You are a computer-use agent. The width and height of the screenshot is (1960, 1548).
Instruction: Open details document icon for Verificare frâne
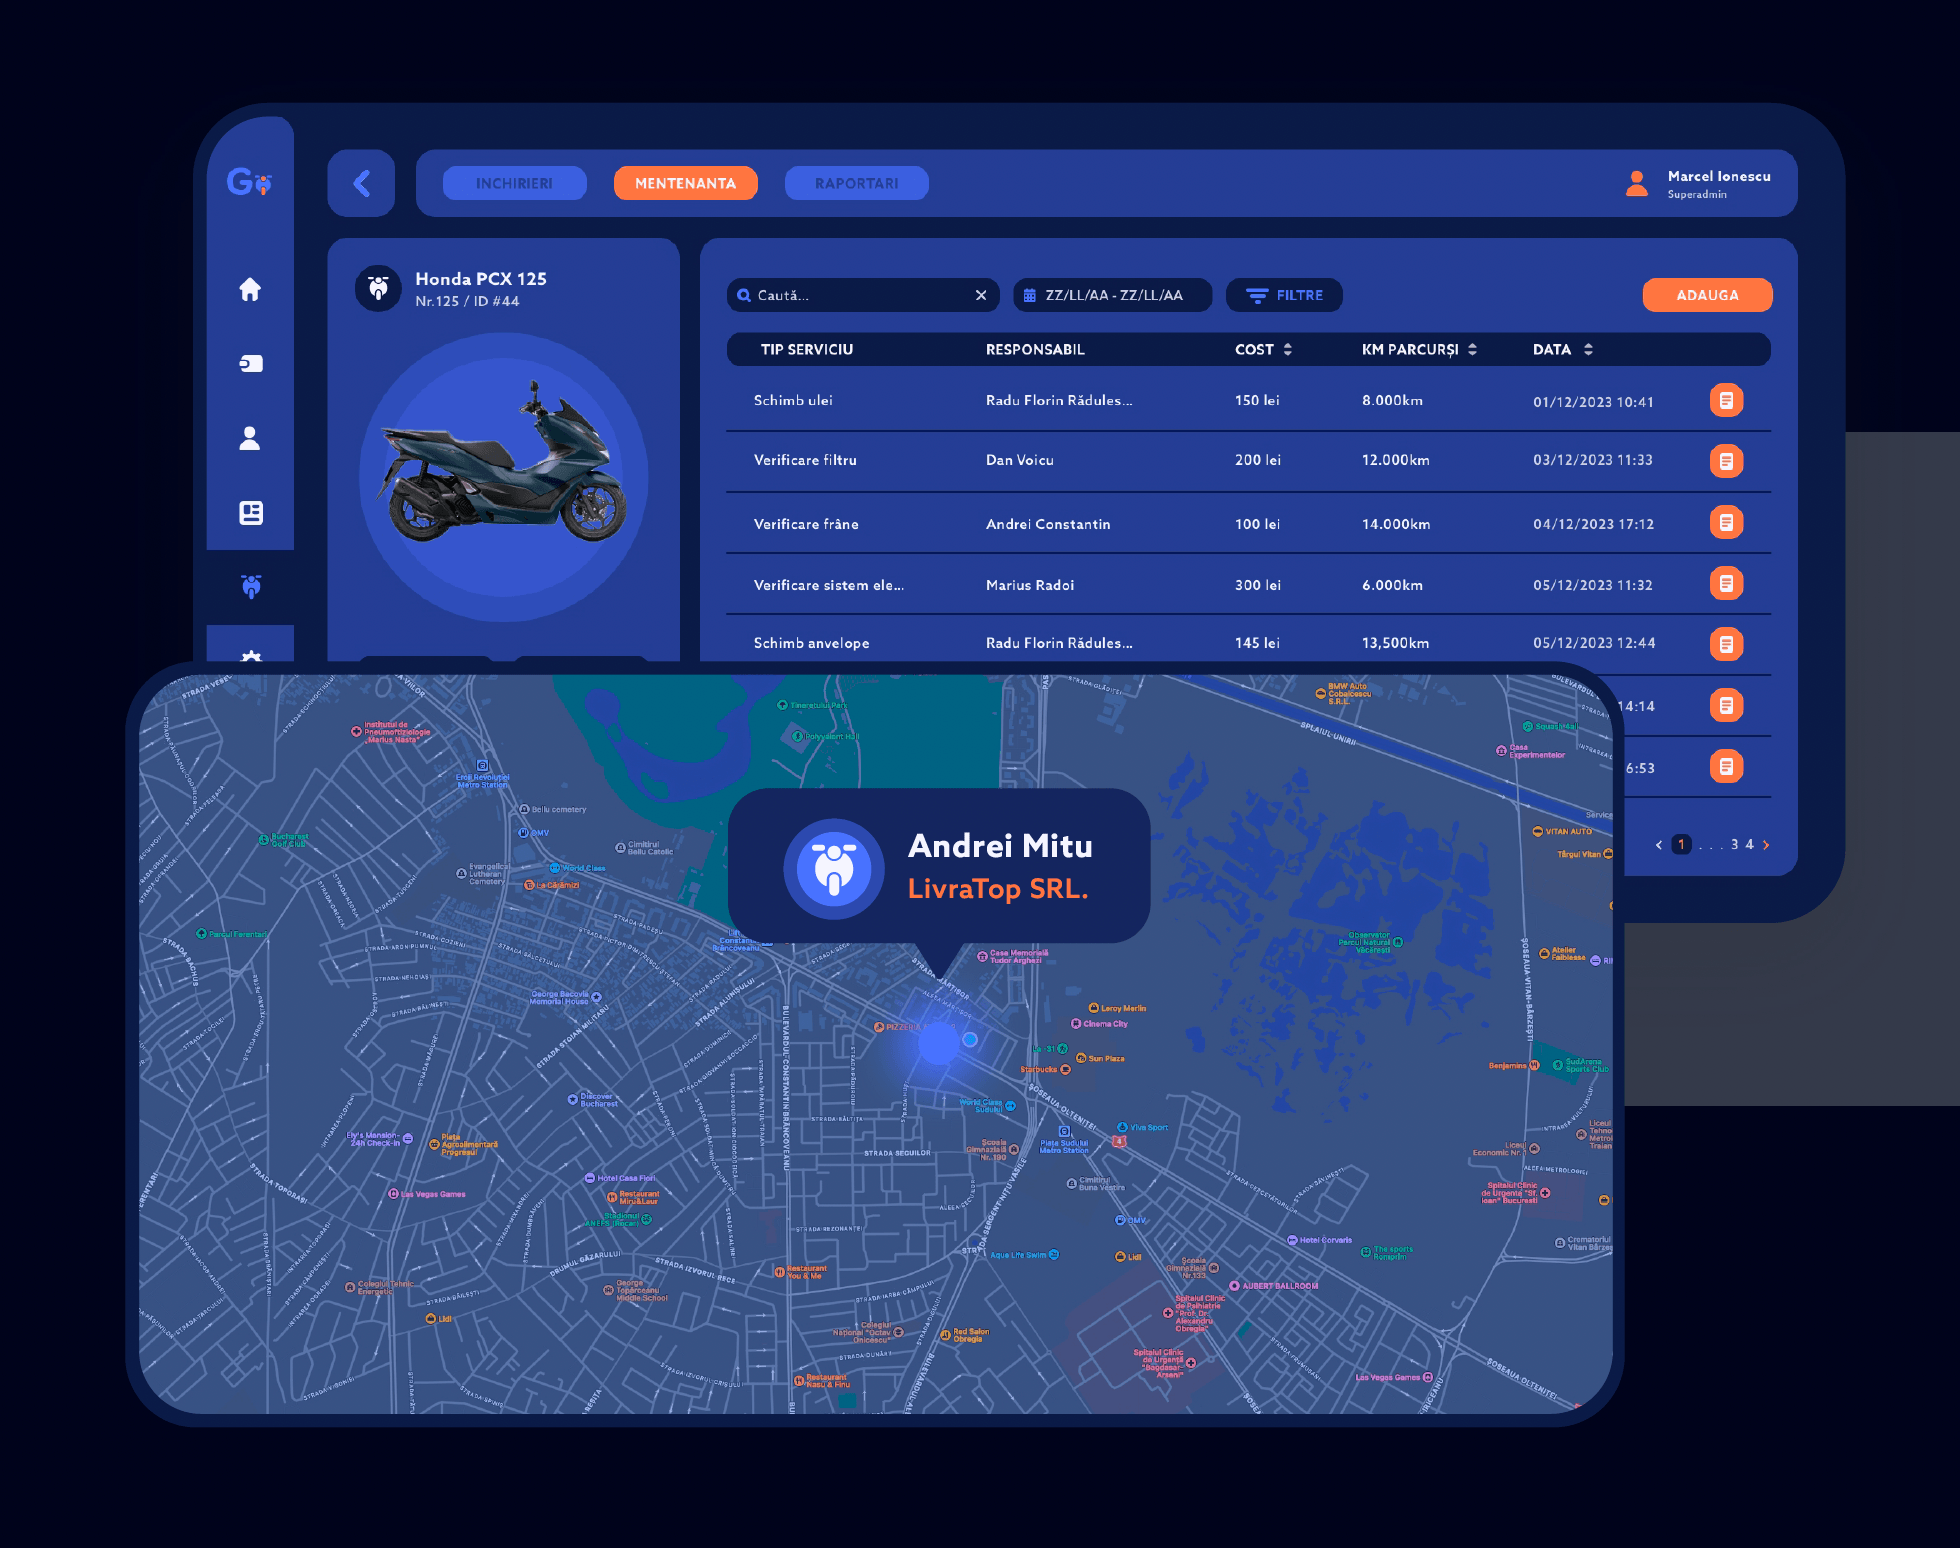coord(1726,522)
